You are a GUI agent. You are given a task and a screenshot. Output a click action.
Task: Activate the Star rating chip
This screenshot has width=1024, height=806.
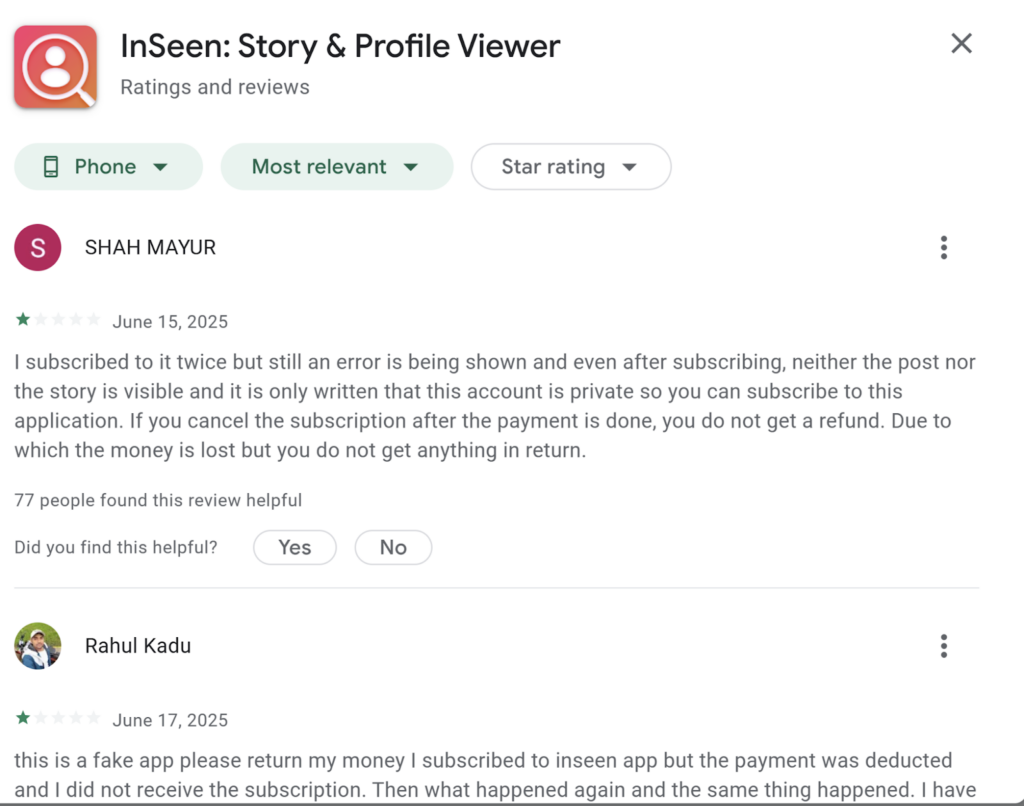(570, 166)
